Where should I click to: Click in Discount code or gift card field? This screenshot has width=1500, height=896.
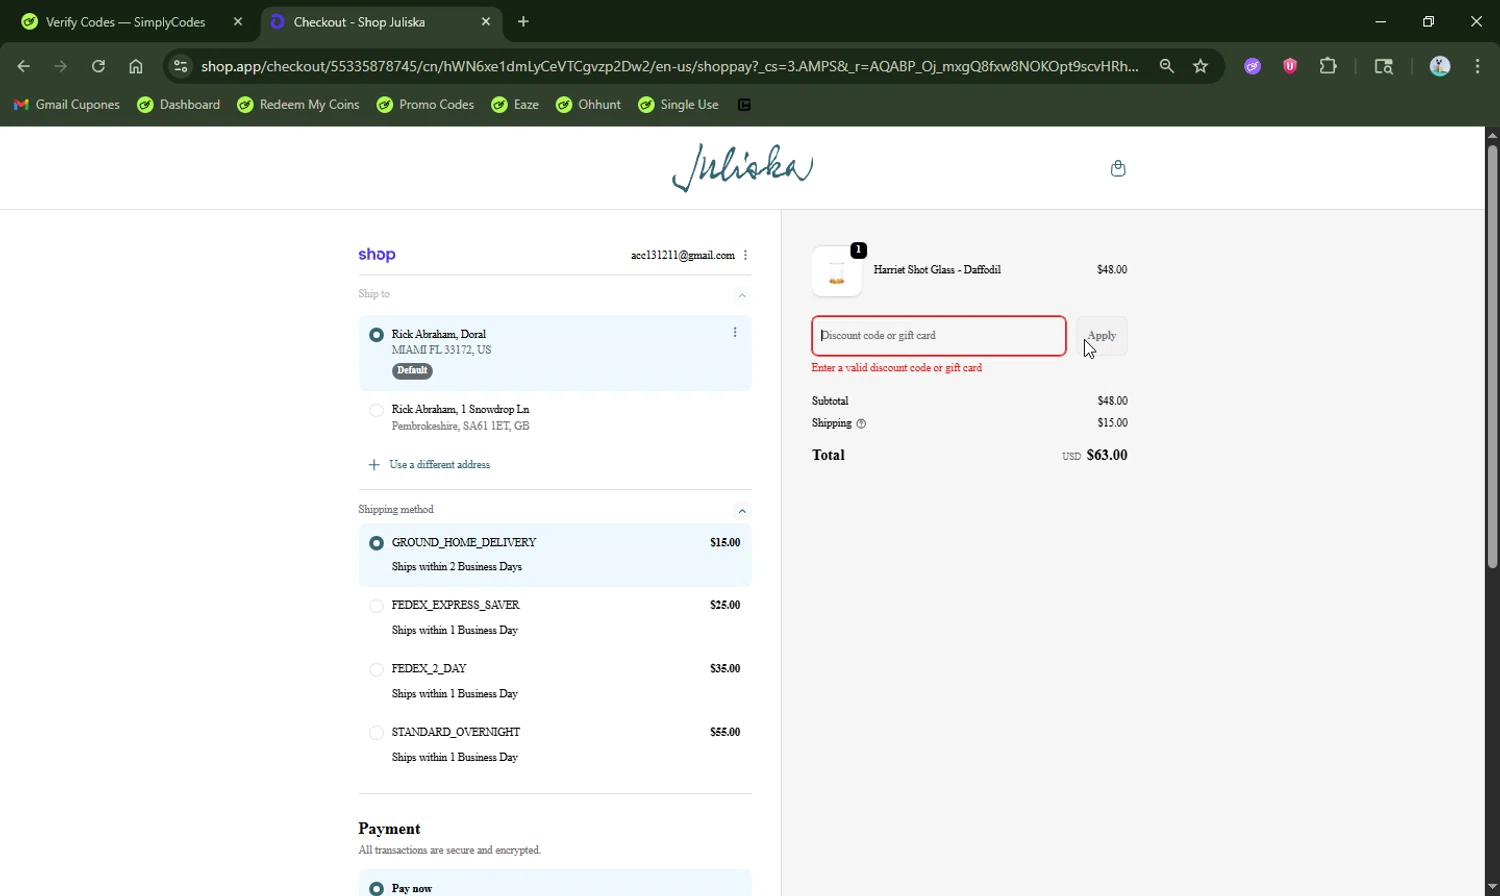click(x=939, y=336)
